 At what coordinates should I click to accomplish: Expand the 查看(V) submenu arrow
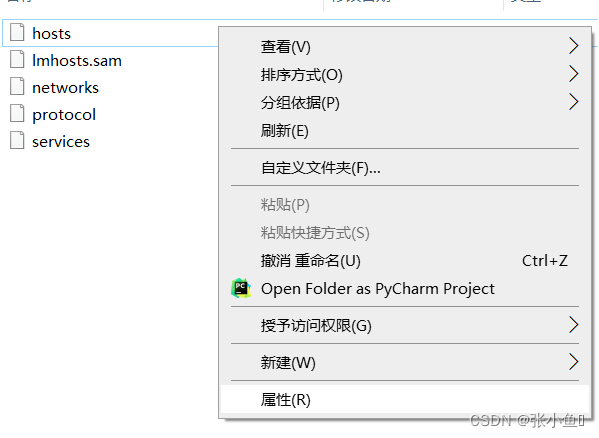pos(573,46)
